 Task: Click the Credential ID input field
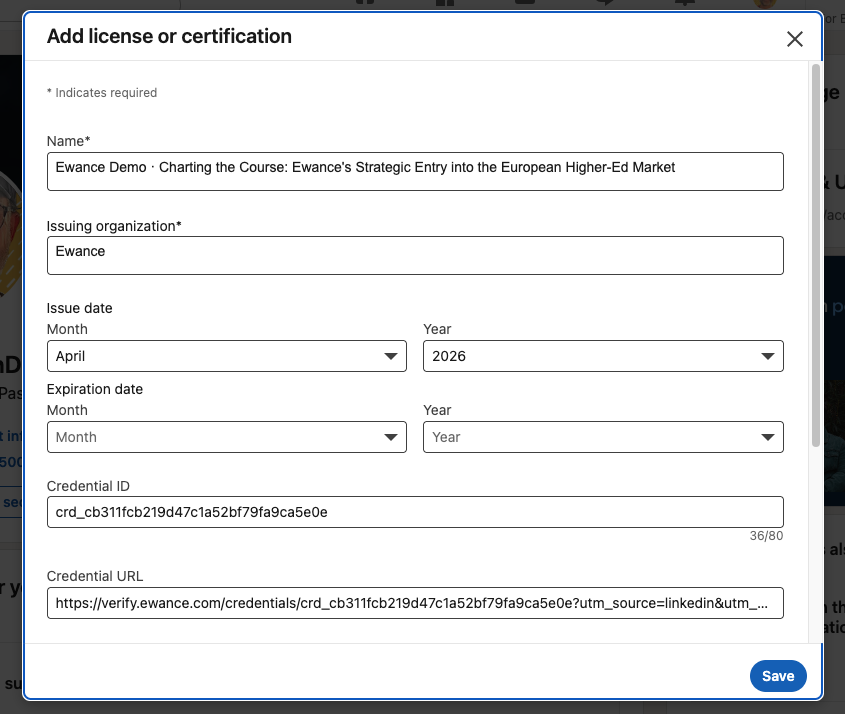(x=415, y=512)
